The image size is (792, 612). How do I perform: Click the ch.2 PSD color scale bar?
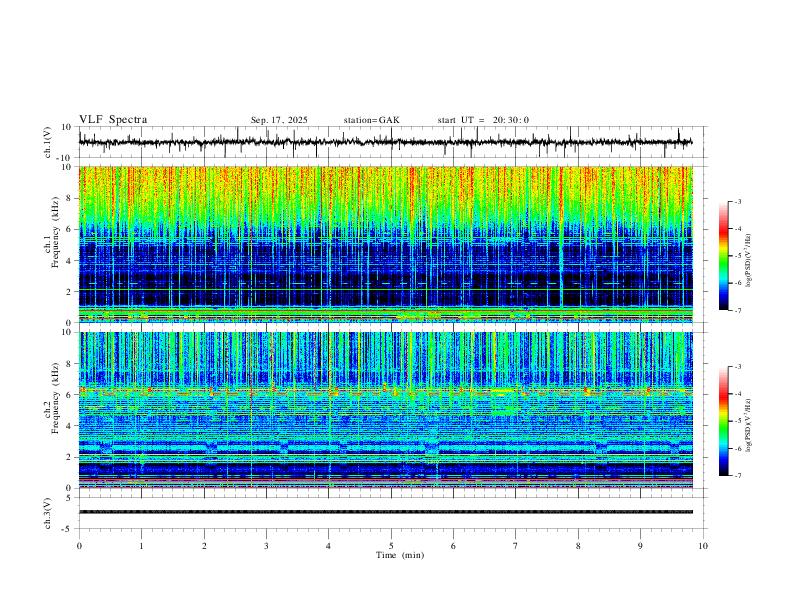tap(724, 421)
